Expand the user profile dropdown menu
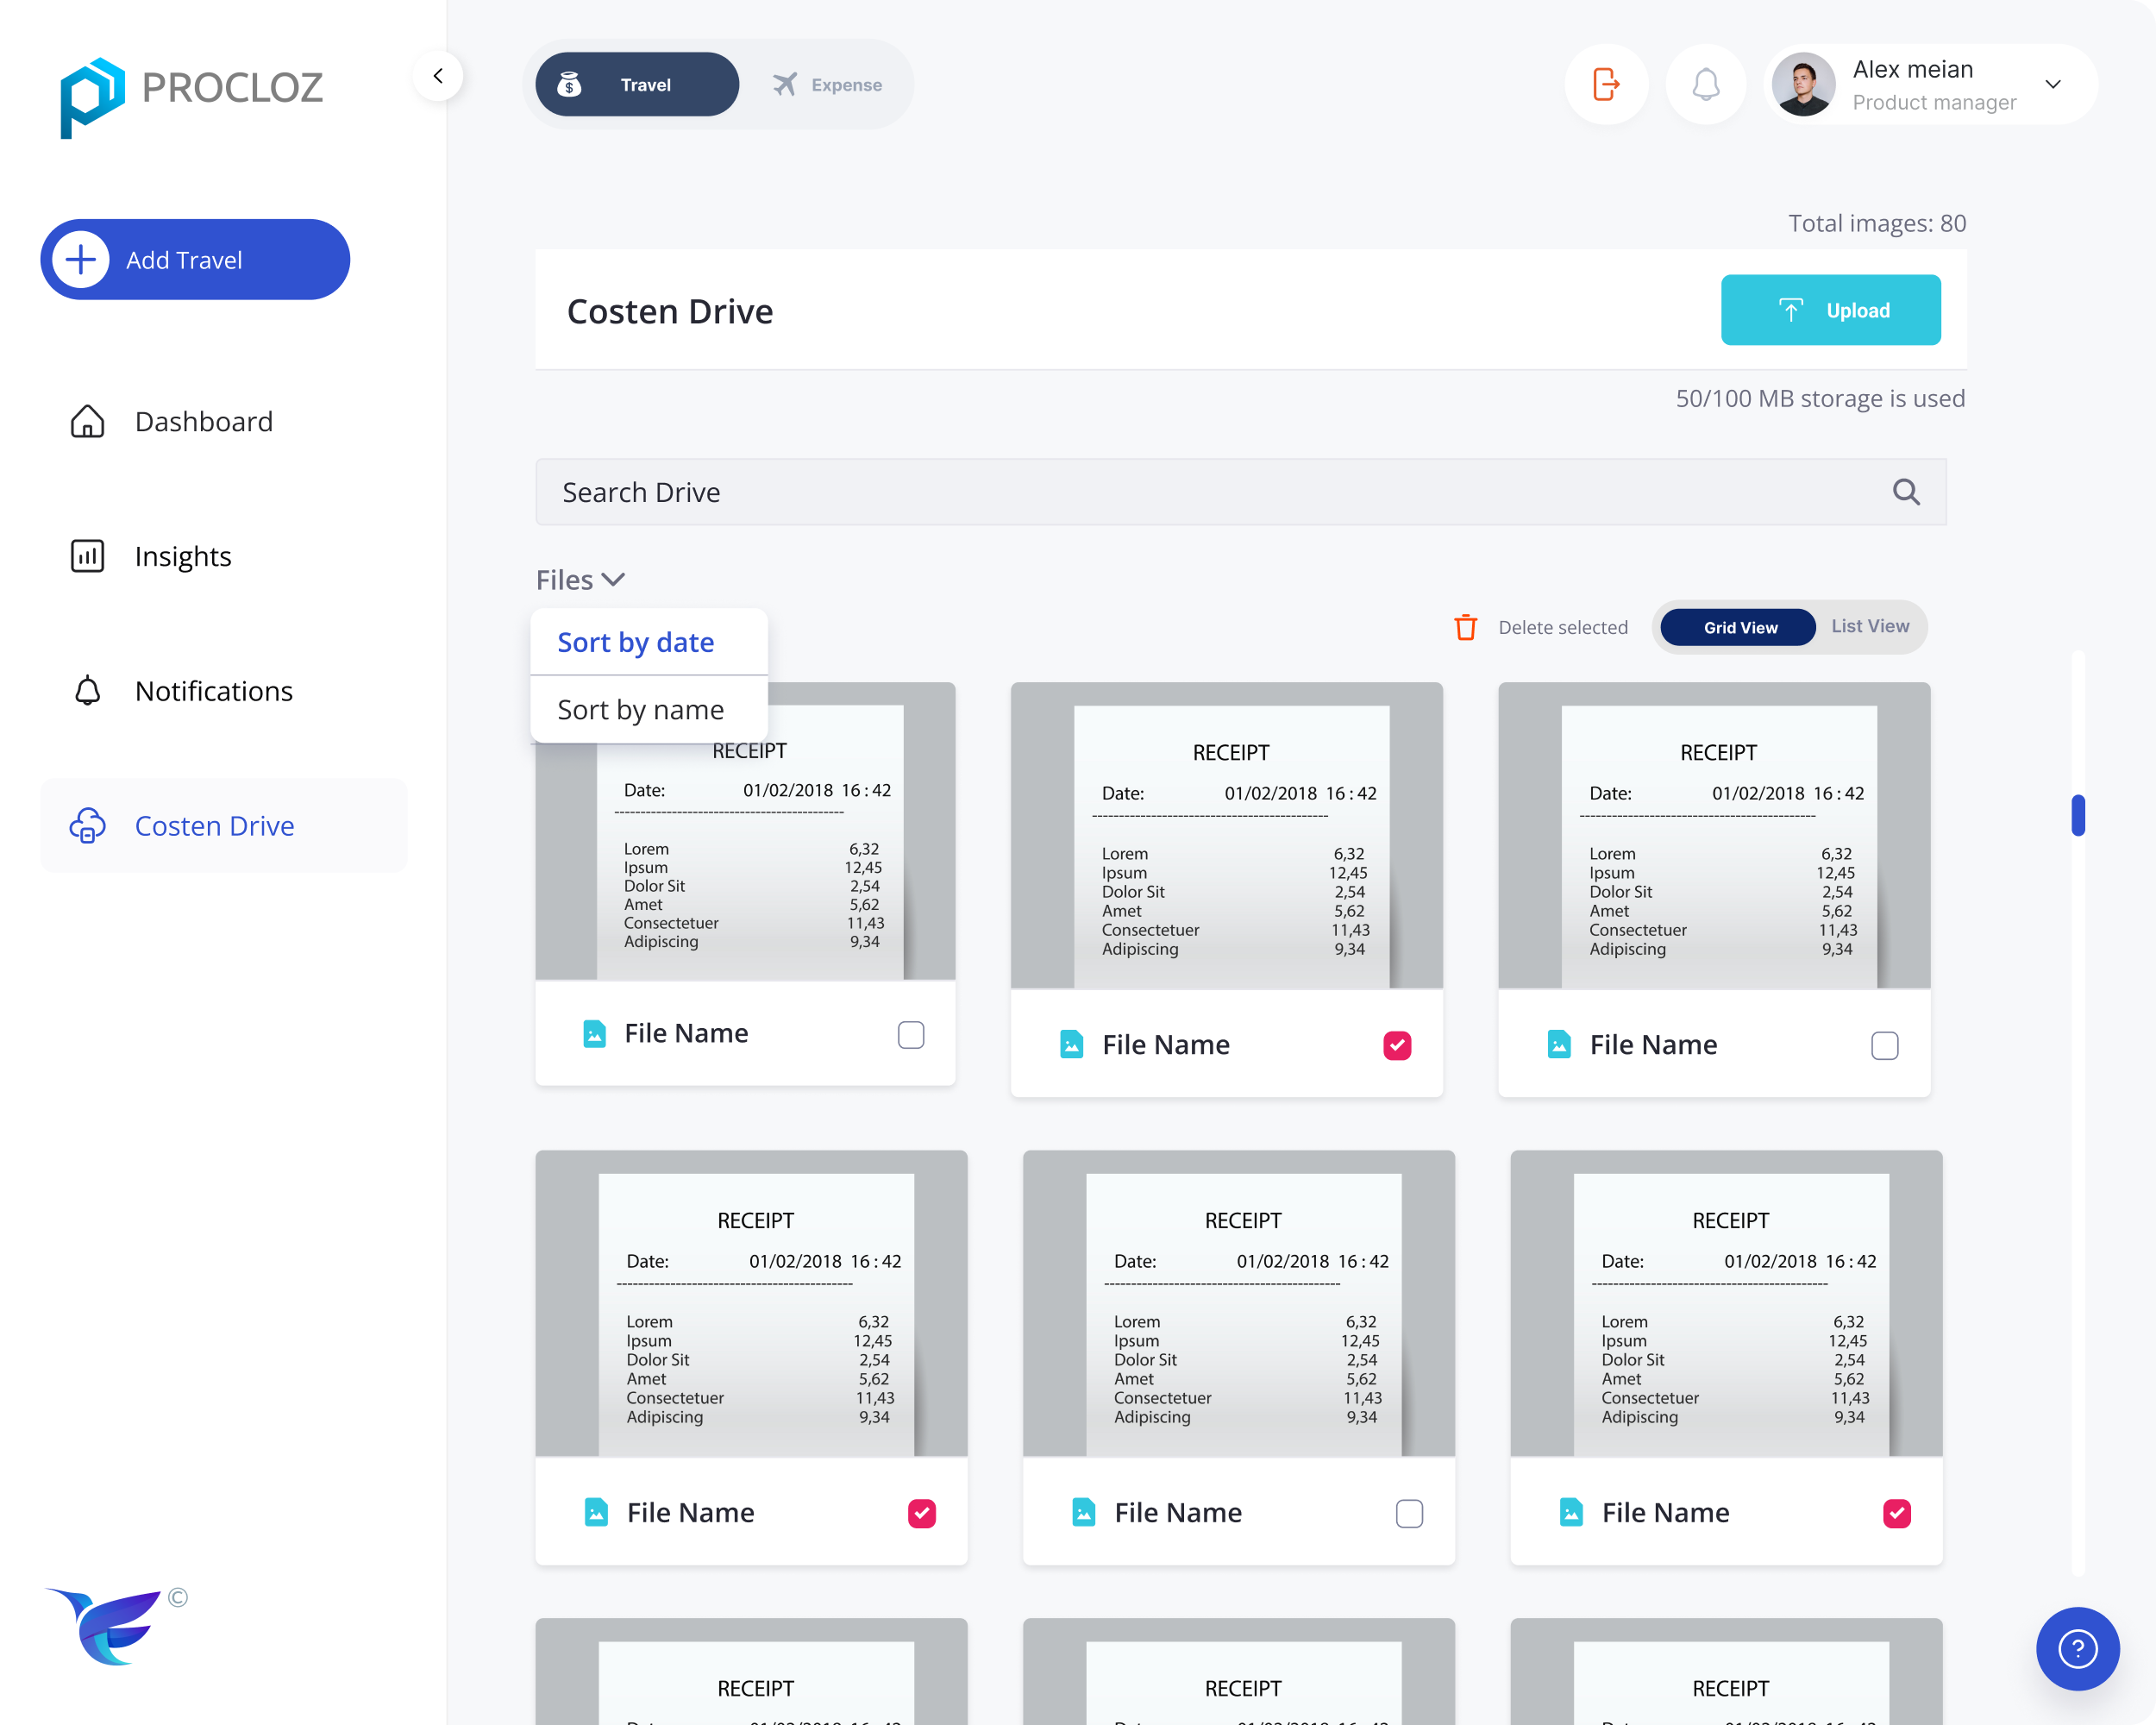 [2053, 85]
